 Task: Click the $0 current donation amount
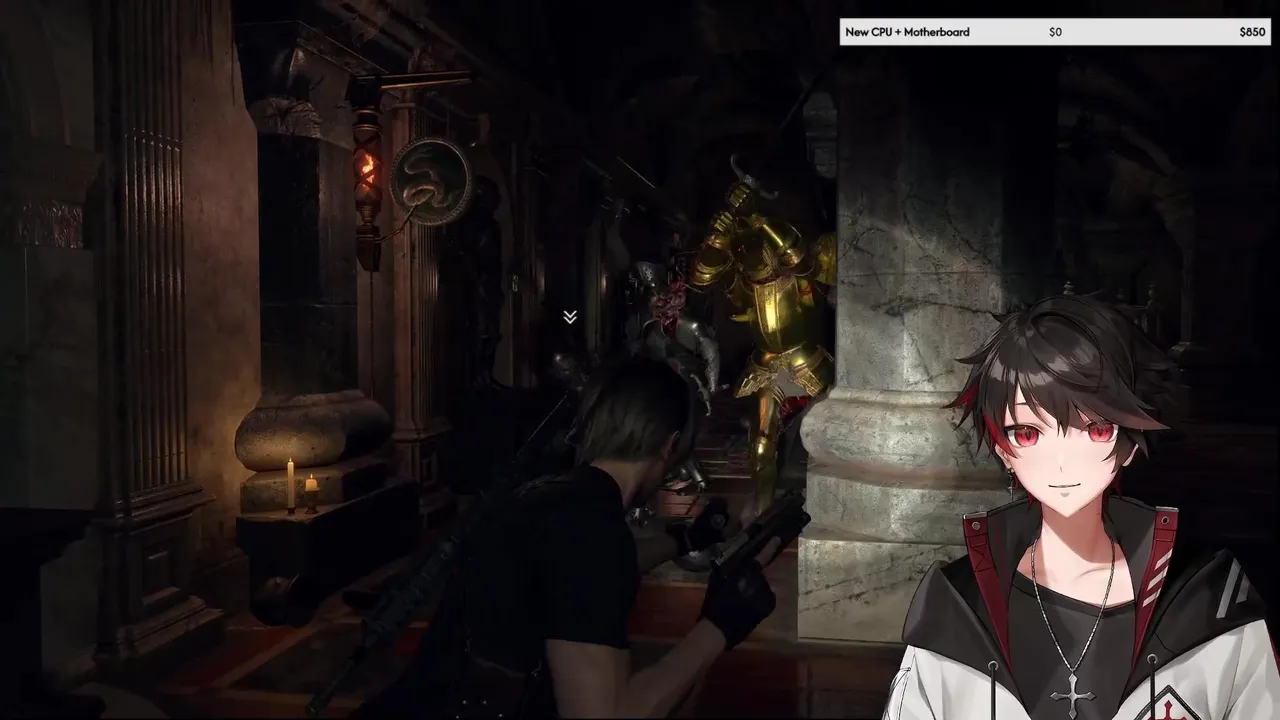click(x=1055, y=32)
